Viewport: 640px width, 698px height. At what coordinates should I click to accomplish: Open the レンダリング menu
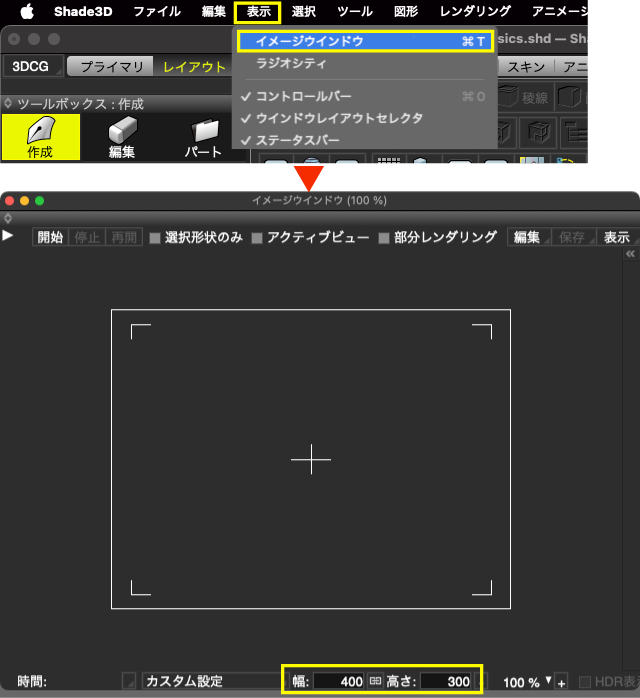(x=475, y=12)
